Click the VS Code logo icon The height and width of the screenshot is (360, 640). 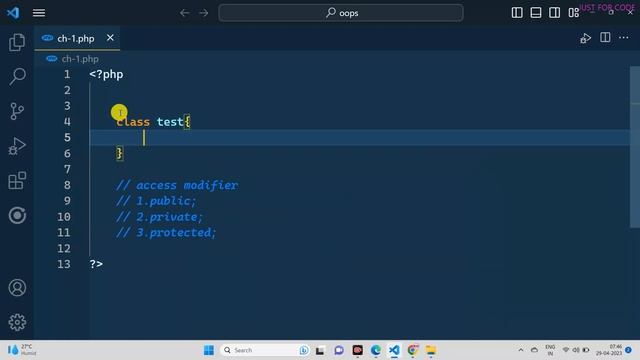tap(13, 13)
